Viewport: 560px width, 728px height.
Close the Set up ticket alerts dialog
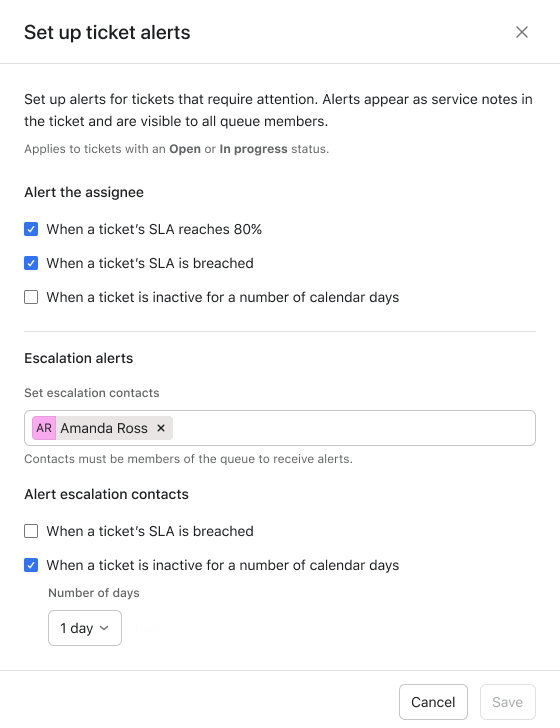[x=522, y=32]
